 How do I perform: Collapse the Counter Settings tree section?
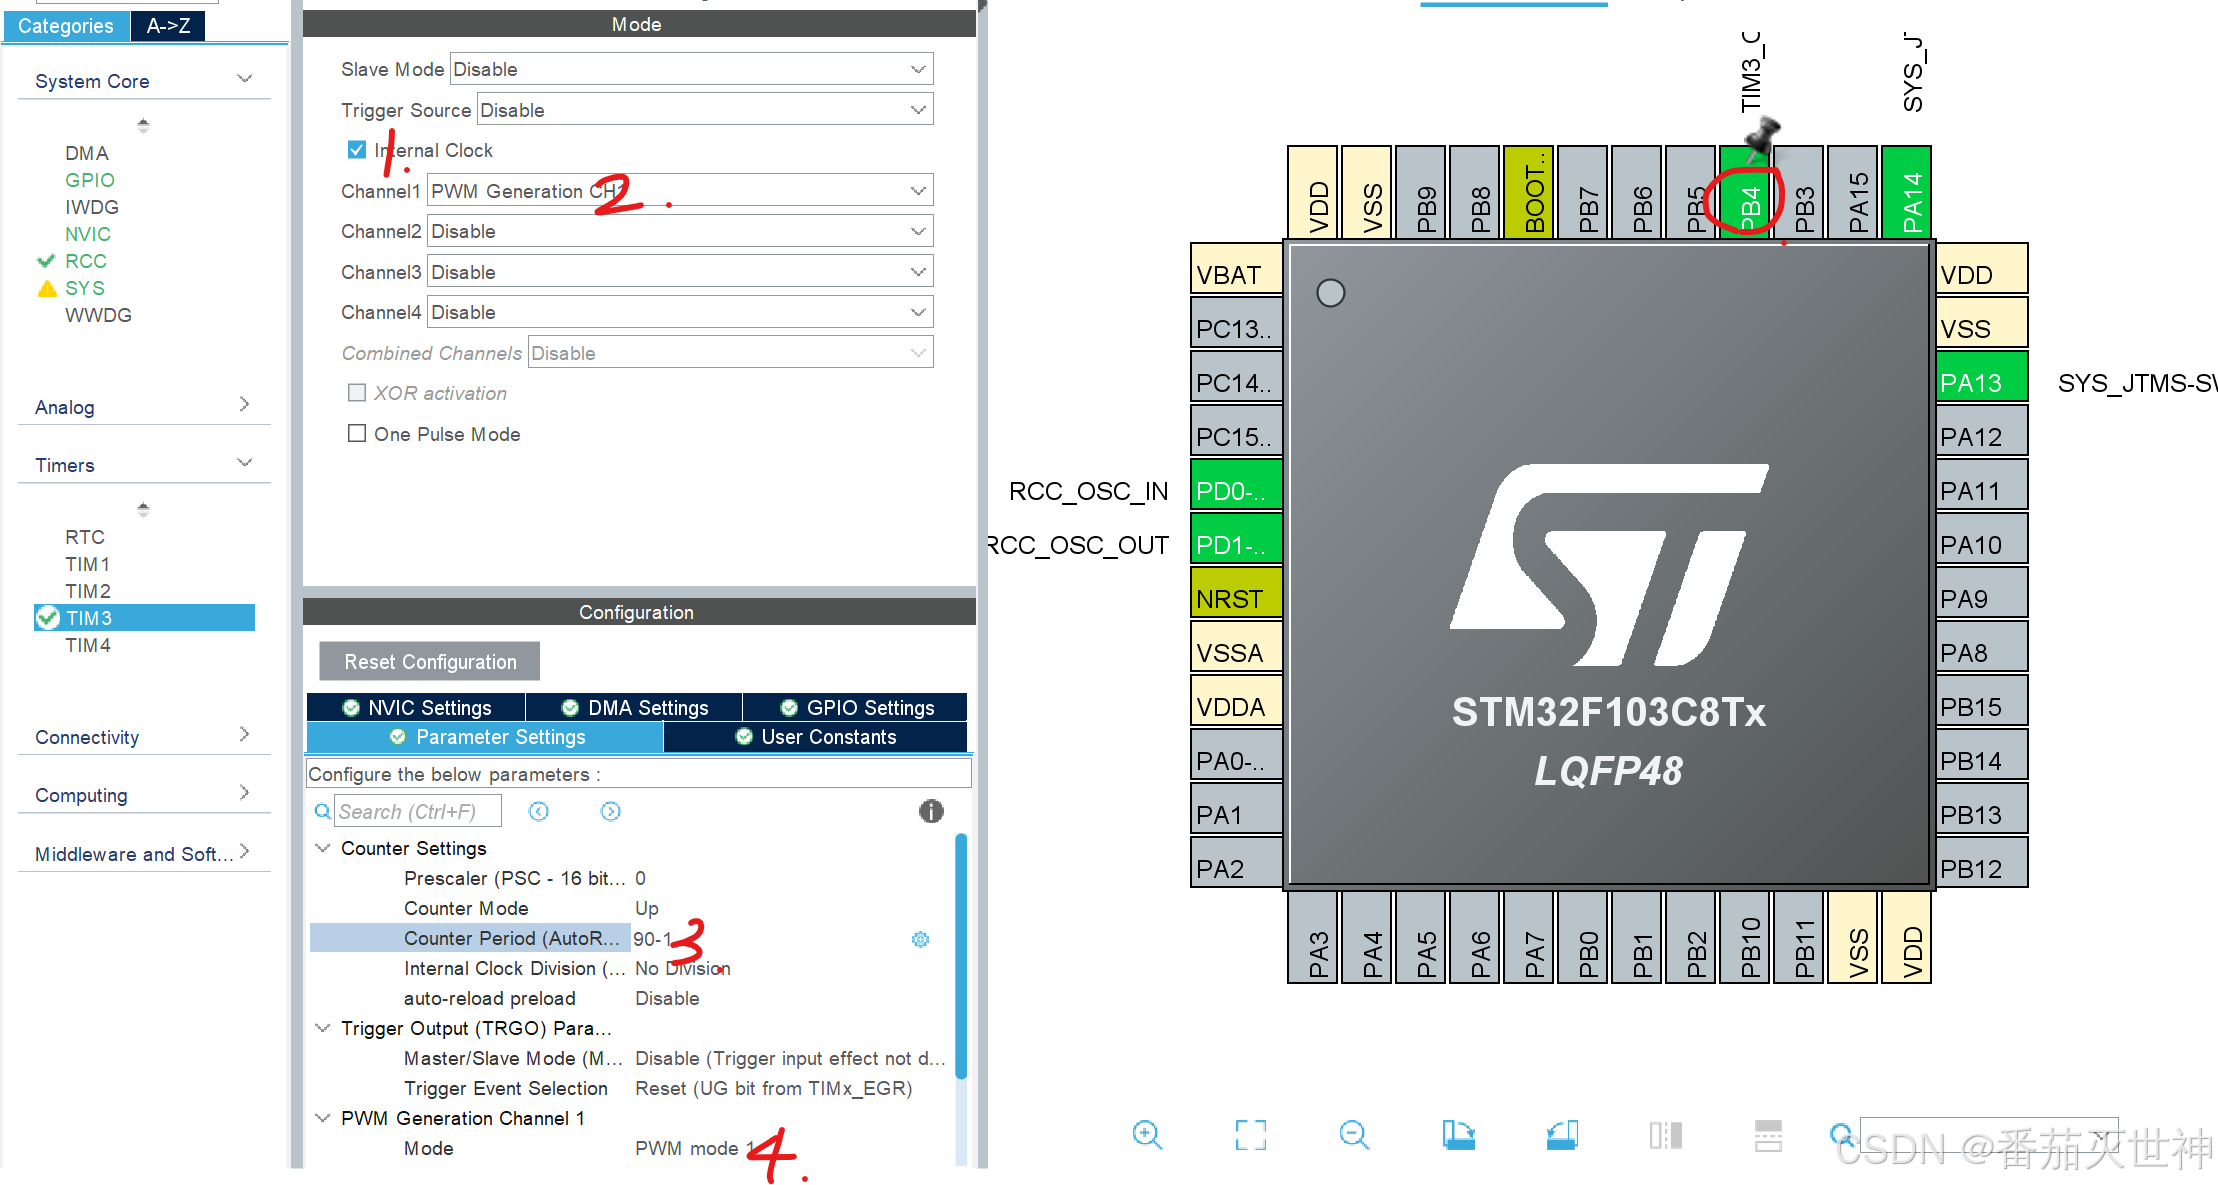(x=323, y=848)
